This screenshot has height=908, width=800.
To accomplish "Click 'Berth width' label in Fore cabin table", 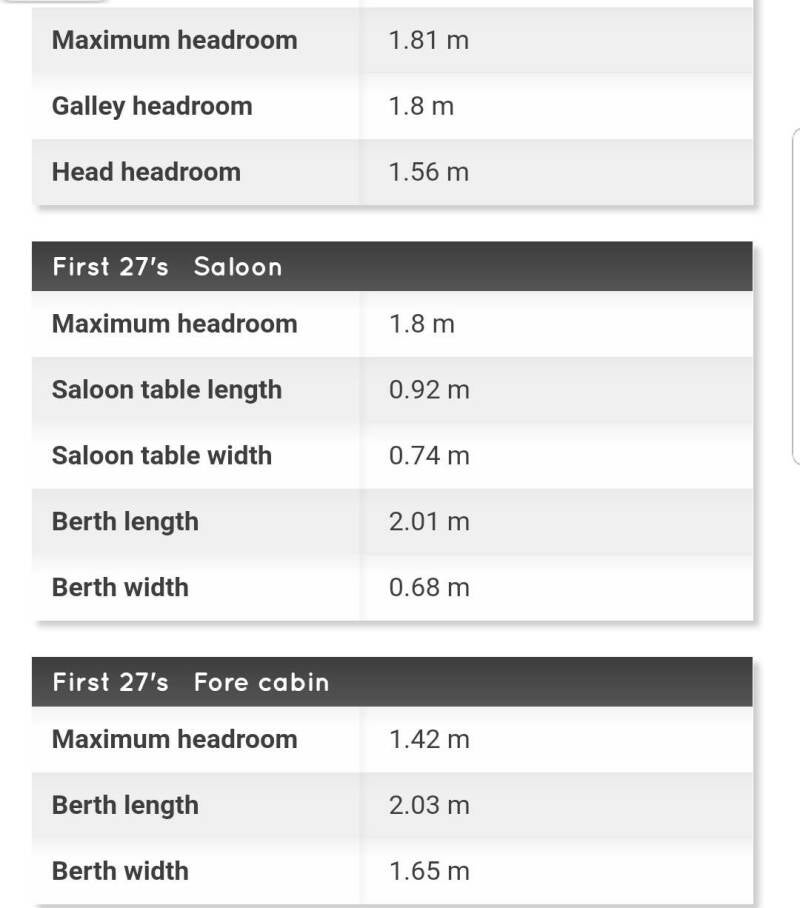I will click(x=120, y=871).
